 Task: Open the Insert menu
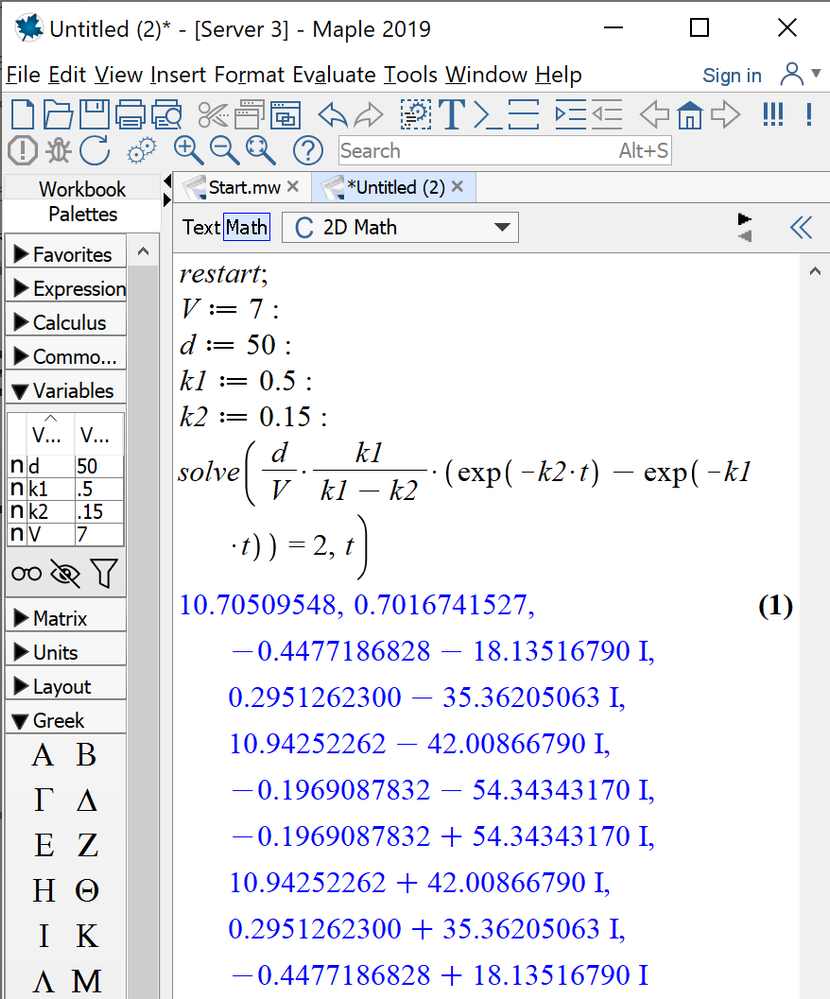click(x=179, y=75)
